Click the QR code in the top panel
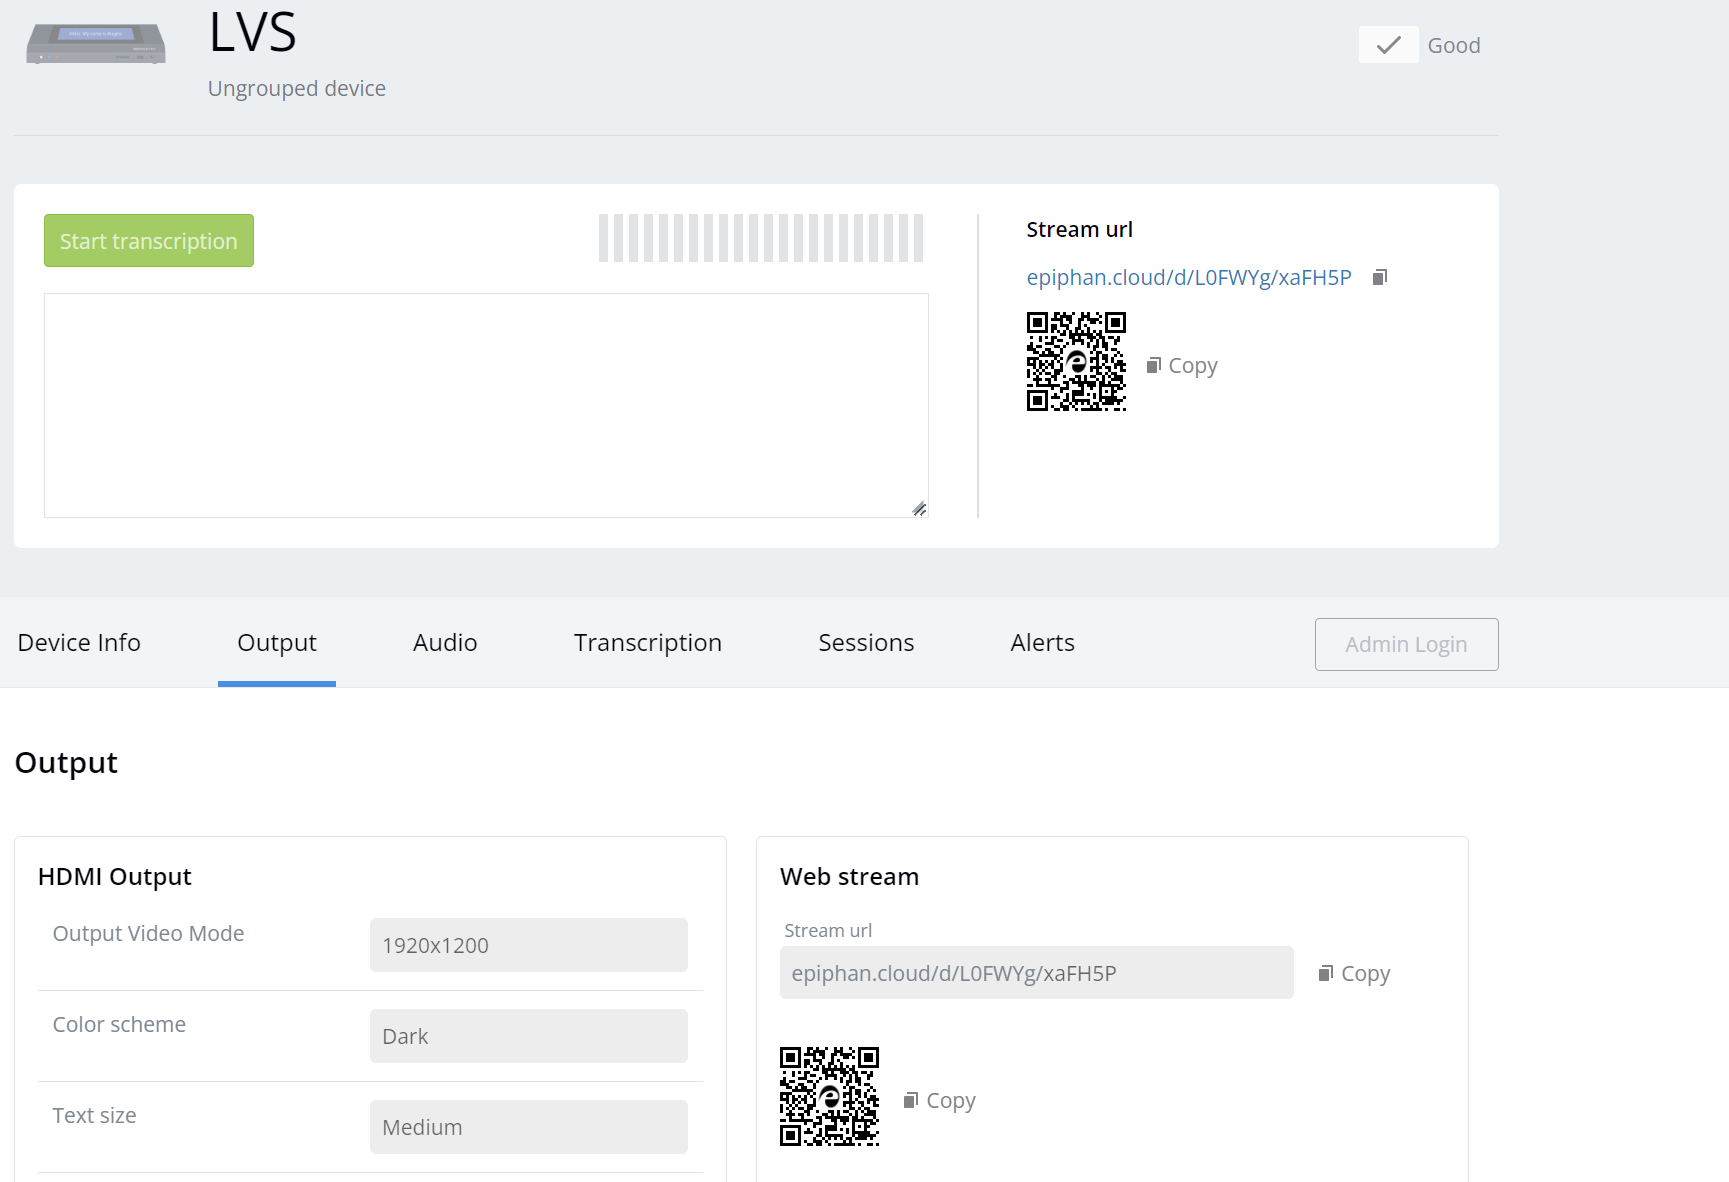Image resolution: width=1729 pixels, height=1182 pixels. tap(1076, 361)
